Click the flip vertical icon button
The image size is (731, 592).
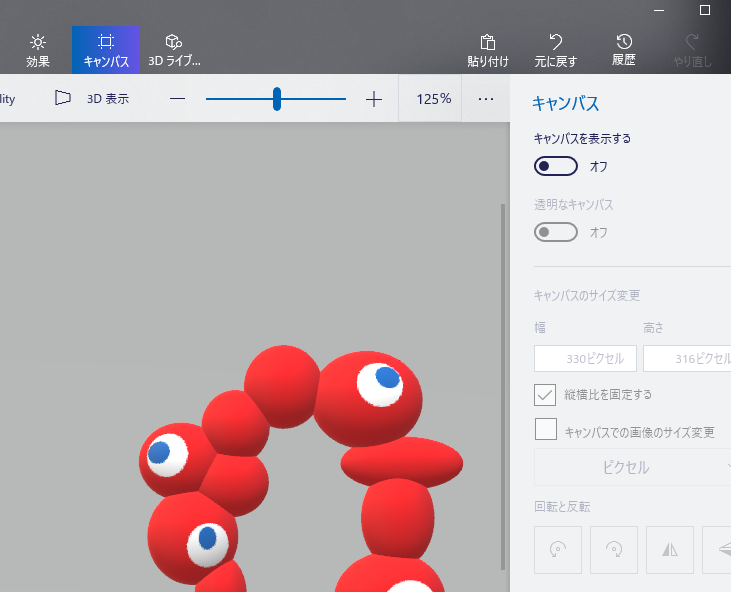717,550
